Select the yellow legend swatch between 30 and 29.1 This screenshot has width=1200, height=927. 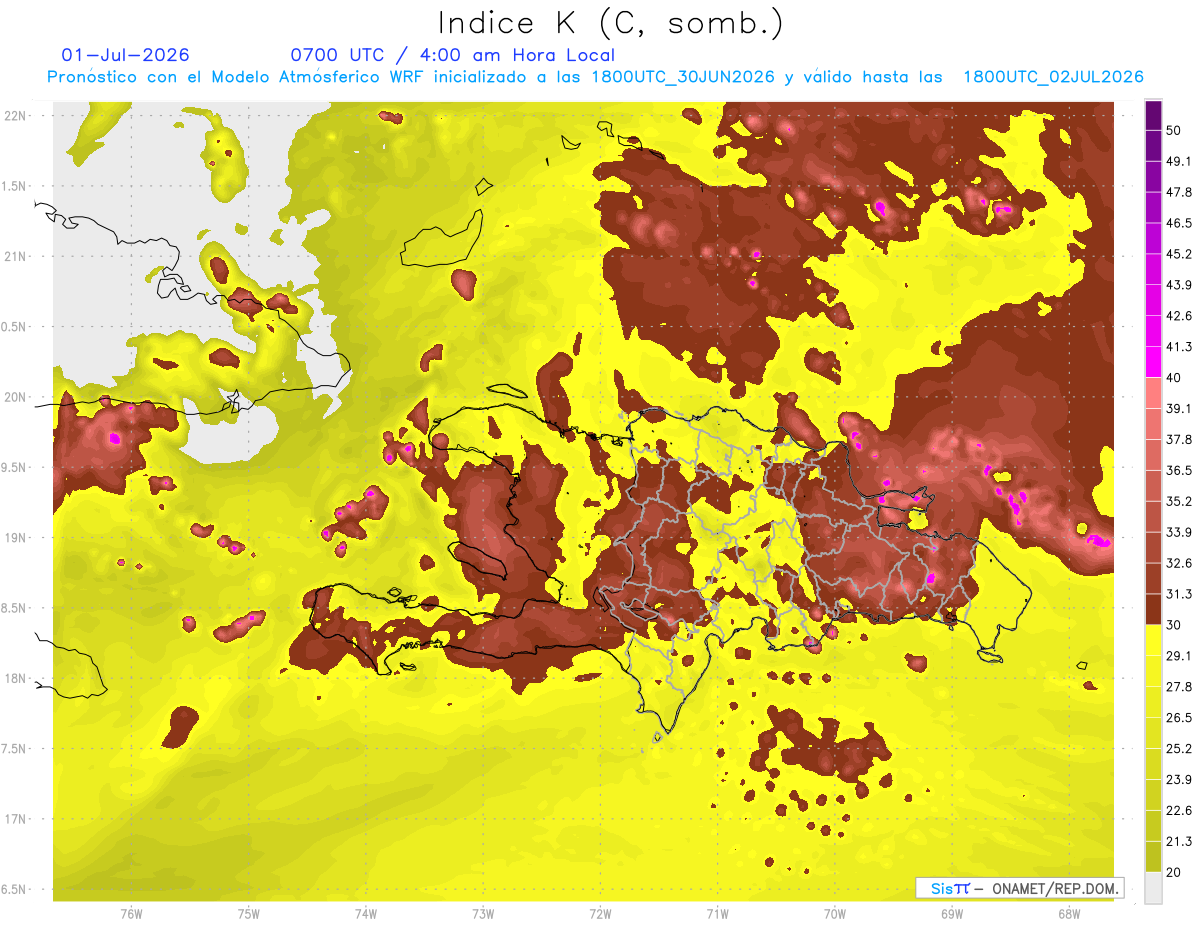(1153, 640)
